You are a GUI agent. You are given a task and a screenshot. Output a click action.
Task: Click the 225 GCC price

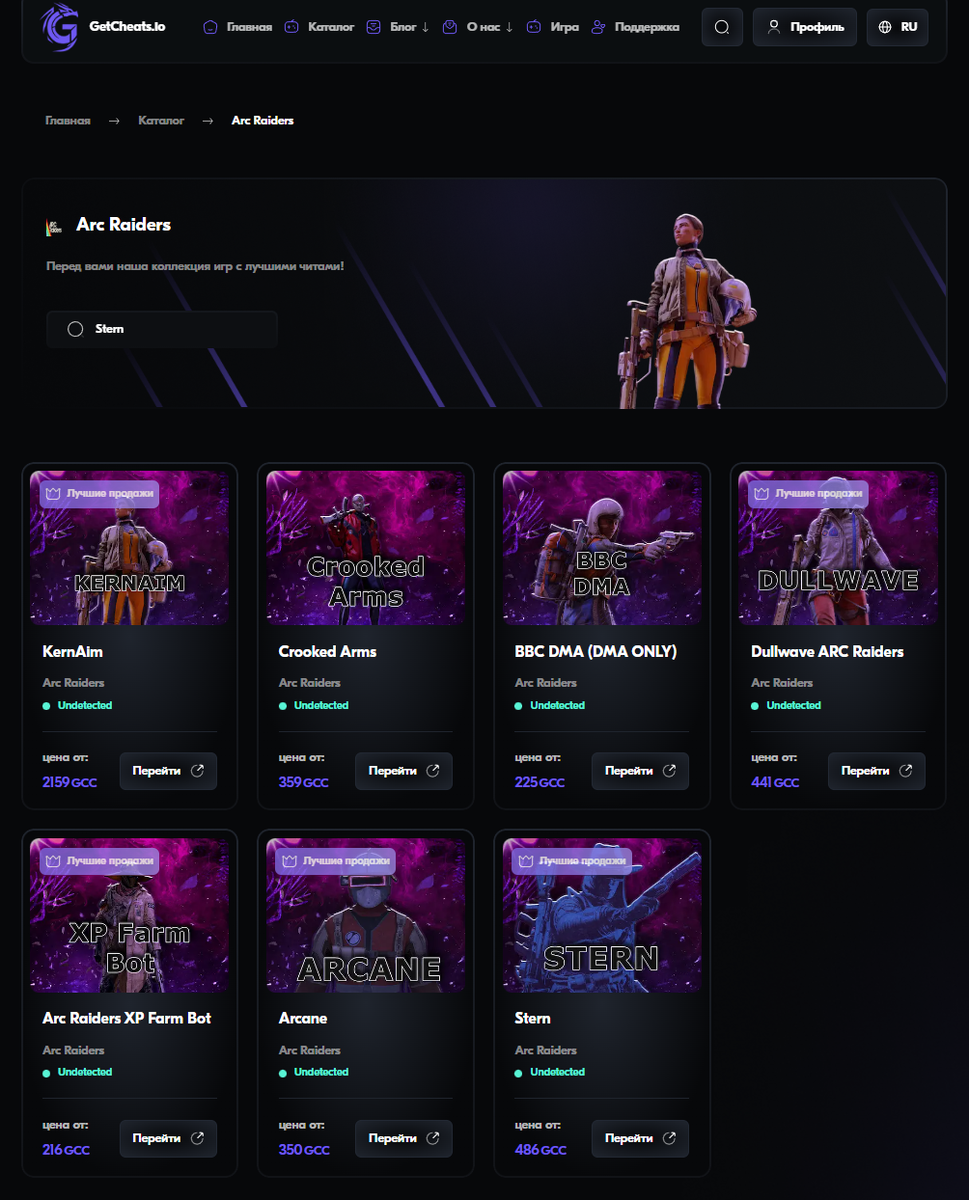click(x=539, y=783)
